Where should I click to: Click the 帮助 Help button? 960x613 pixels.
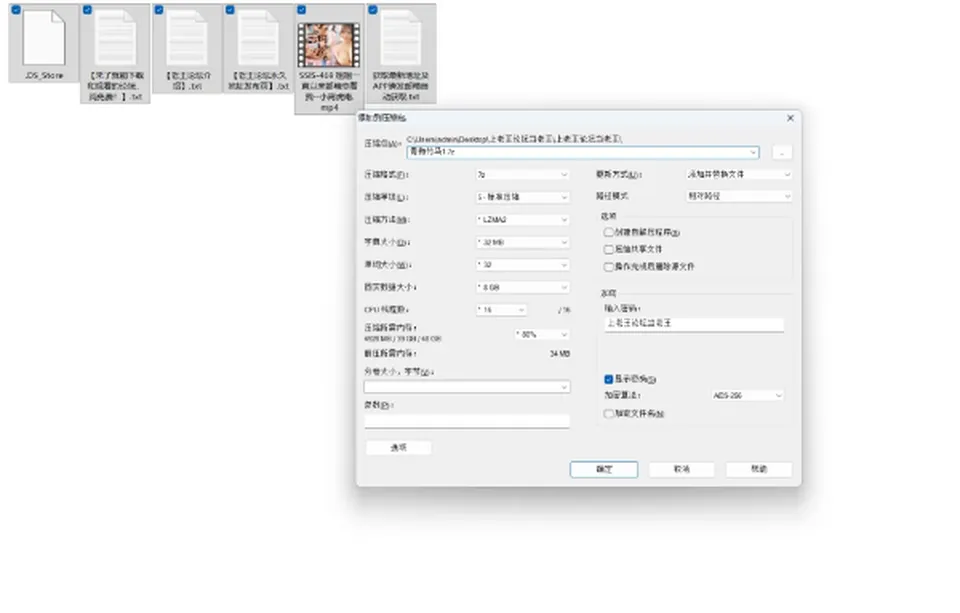click(759, 469)
